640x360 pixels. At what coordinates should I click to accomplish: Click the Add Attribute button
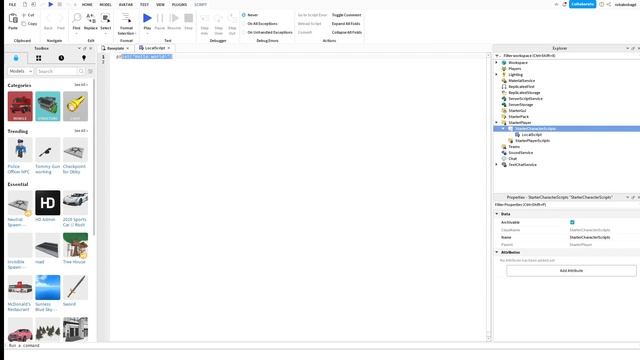click(x=571, y=271)
